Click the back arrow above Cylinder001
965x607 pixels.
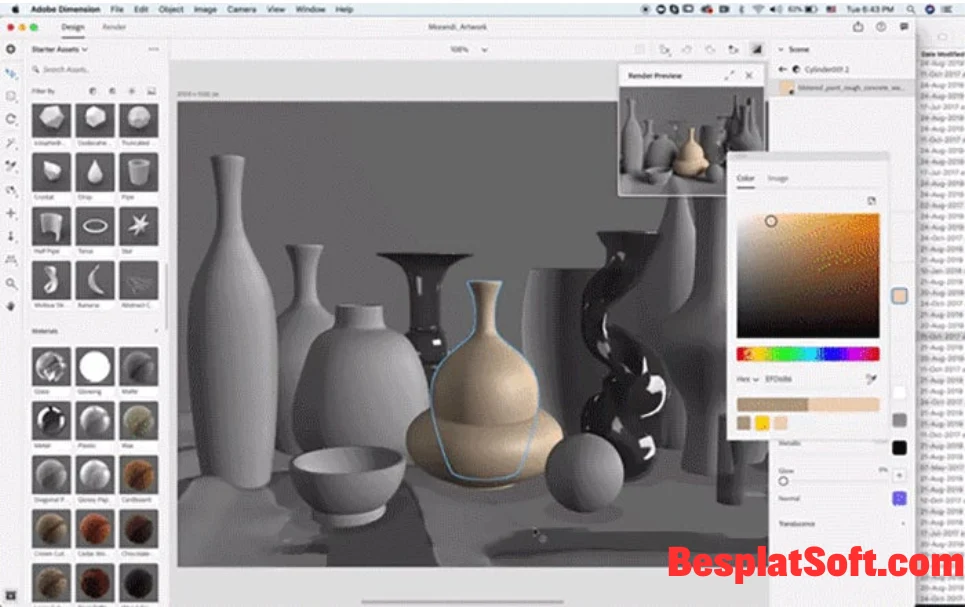782,69
